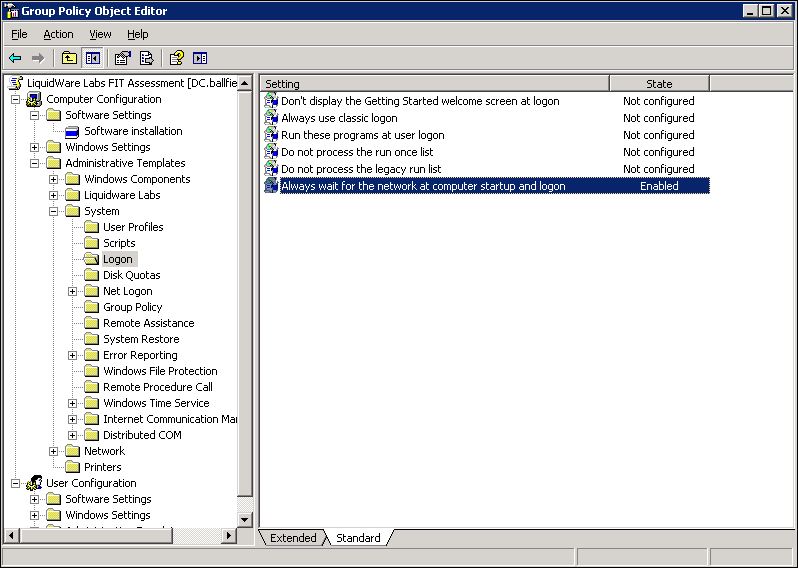Click the Software installation node icon

point(72,131)
